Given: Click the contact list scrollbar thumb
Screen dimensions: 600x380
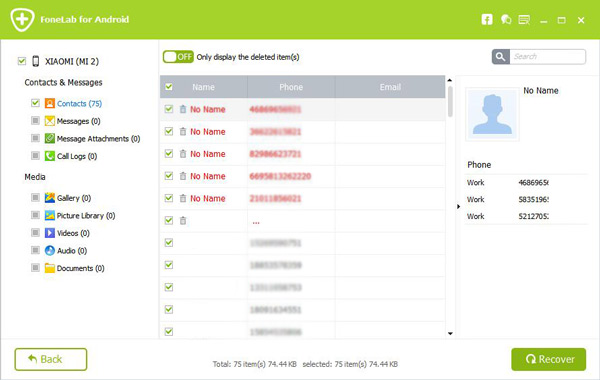Looking at the screenshot, I should (x=450, y=101).
